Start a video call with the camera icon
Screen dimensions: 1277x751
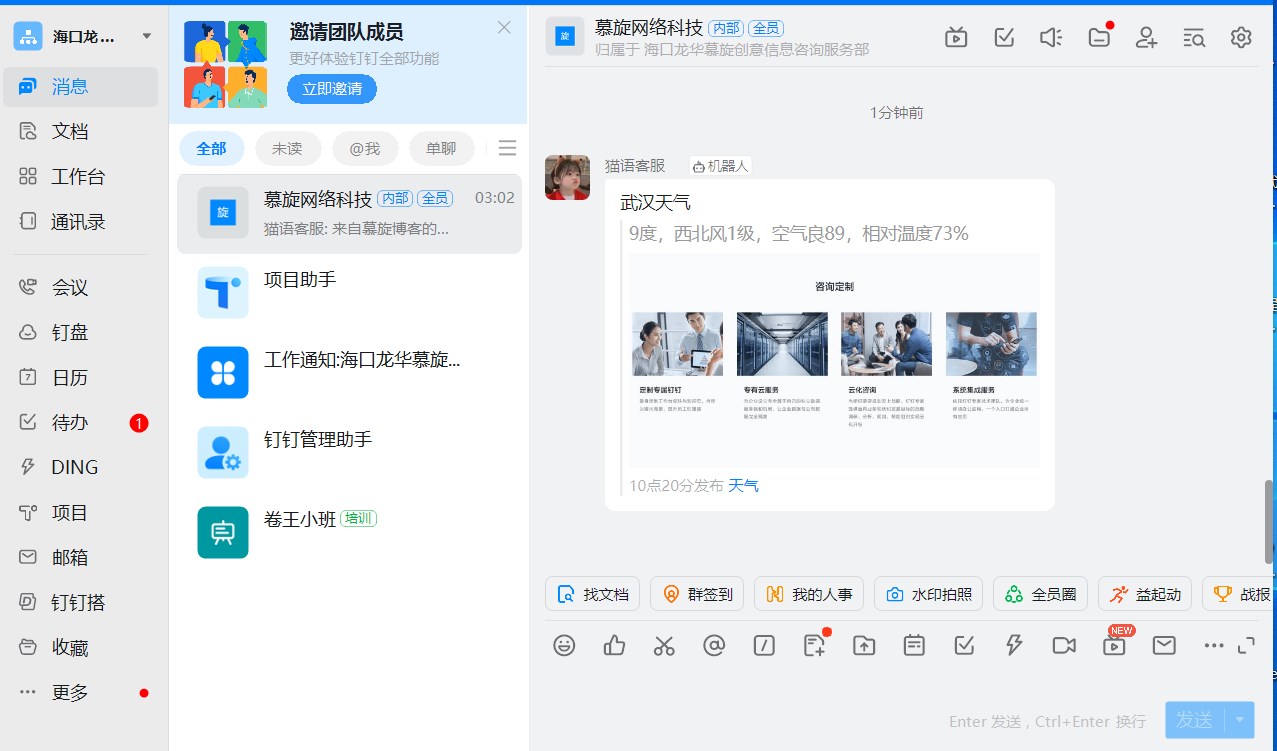(x=1064, y=646)
